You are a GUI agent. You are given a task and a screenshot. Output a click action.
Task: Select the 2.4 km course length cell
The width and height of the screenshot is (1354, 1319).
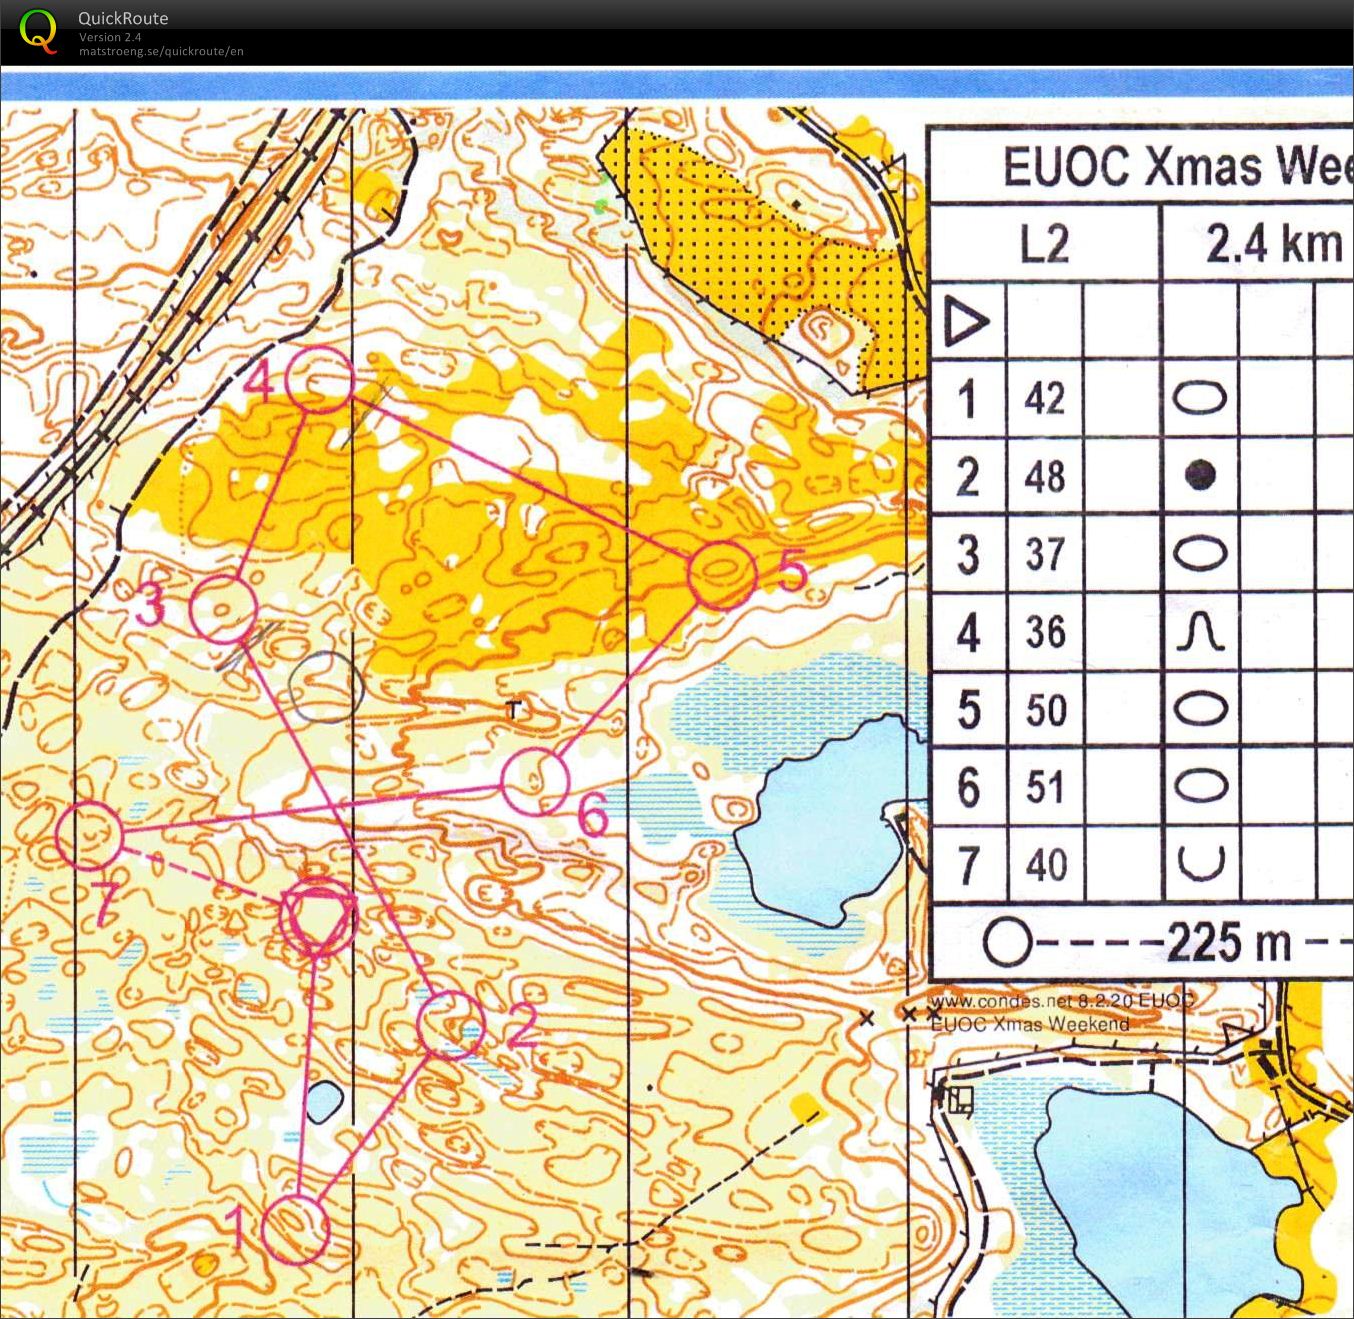(x=1260, y=243)
